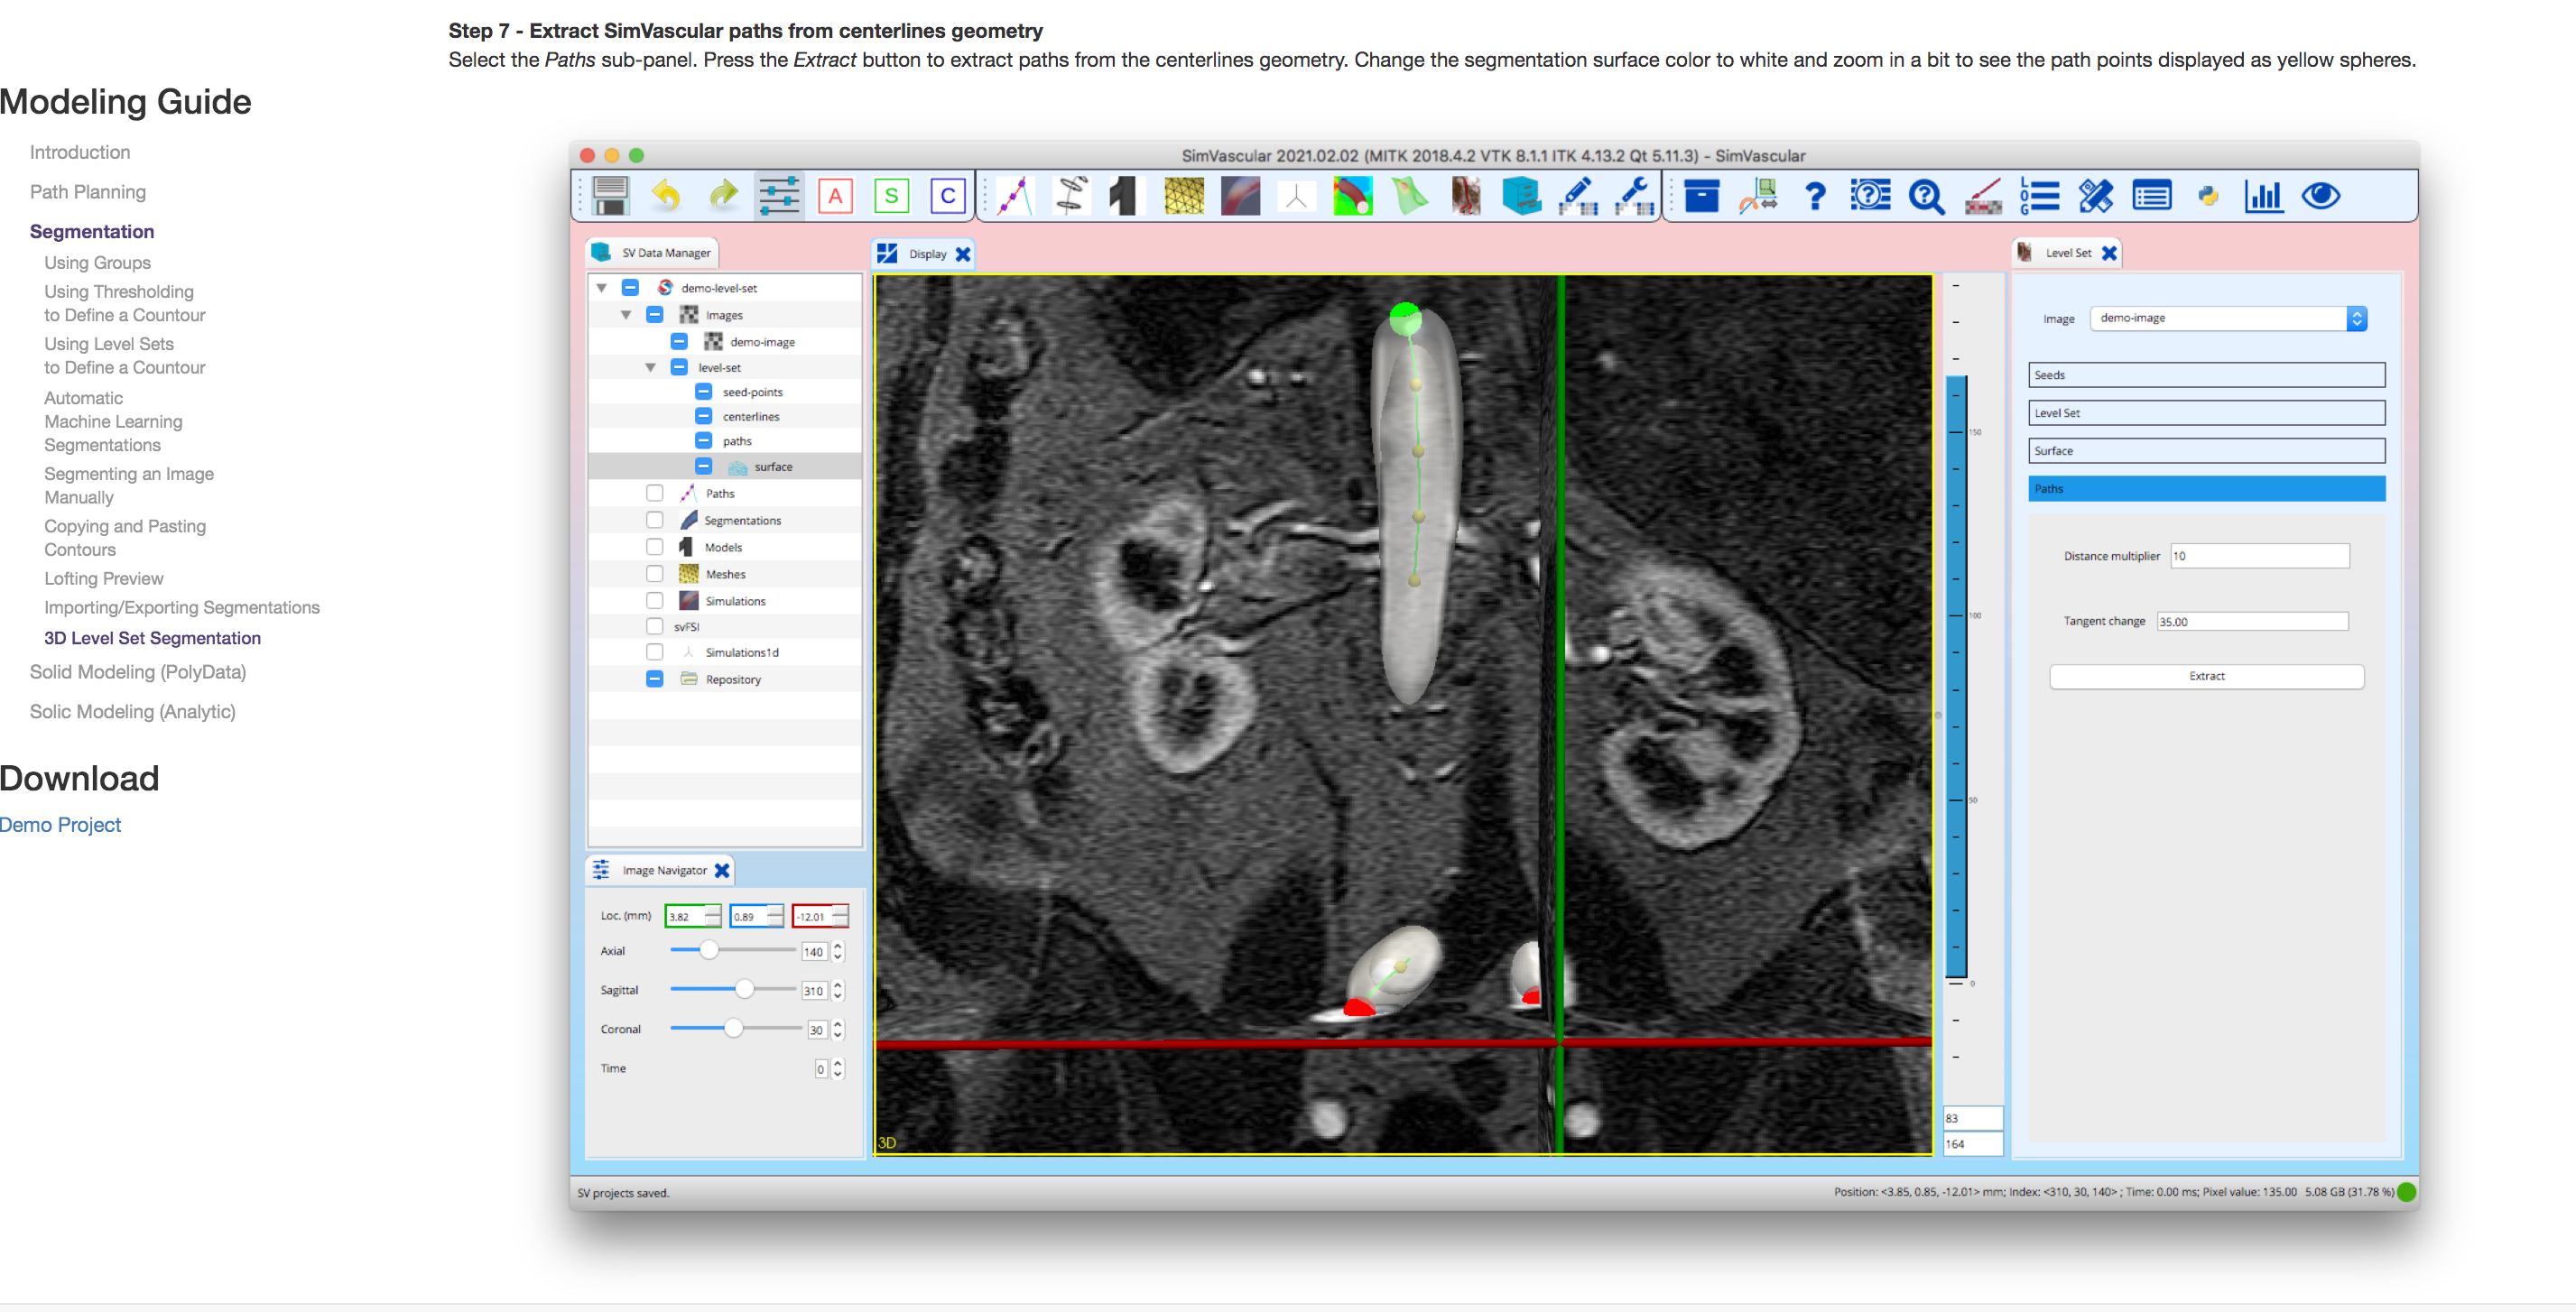
Task: Go to Path Planning guide section
Action: click(x=88, y=192)
